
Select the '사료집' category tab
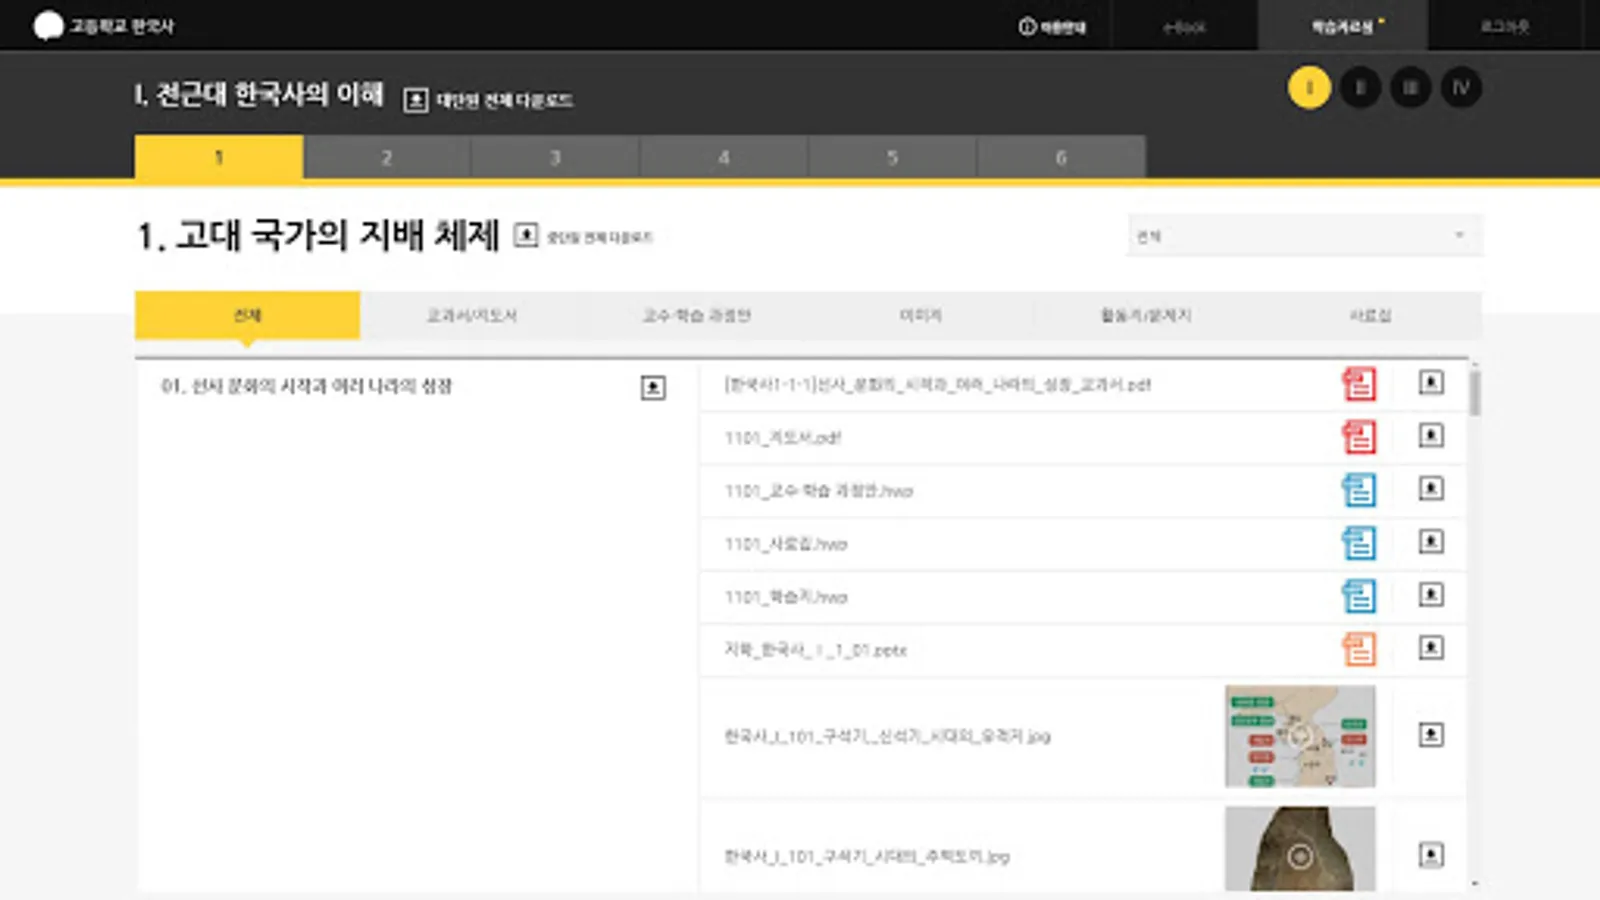pyautogui.click(x=1370, y=315)
